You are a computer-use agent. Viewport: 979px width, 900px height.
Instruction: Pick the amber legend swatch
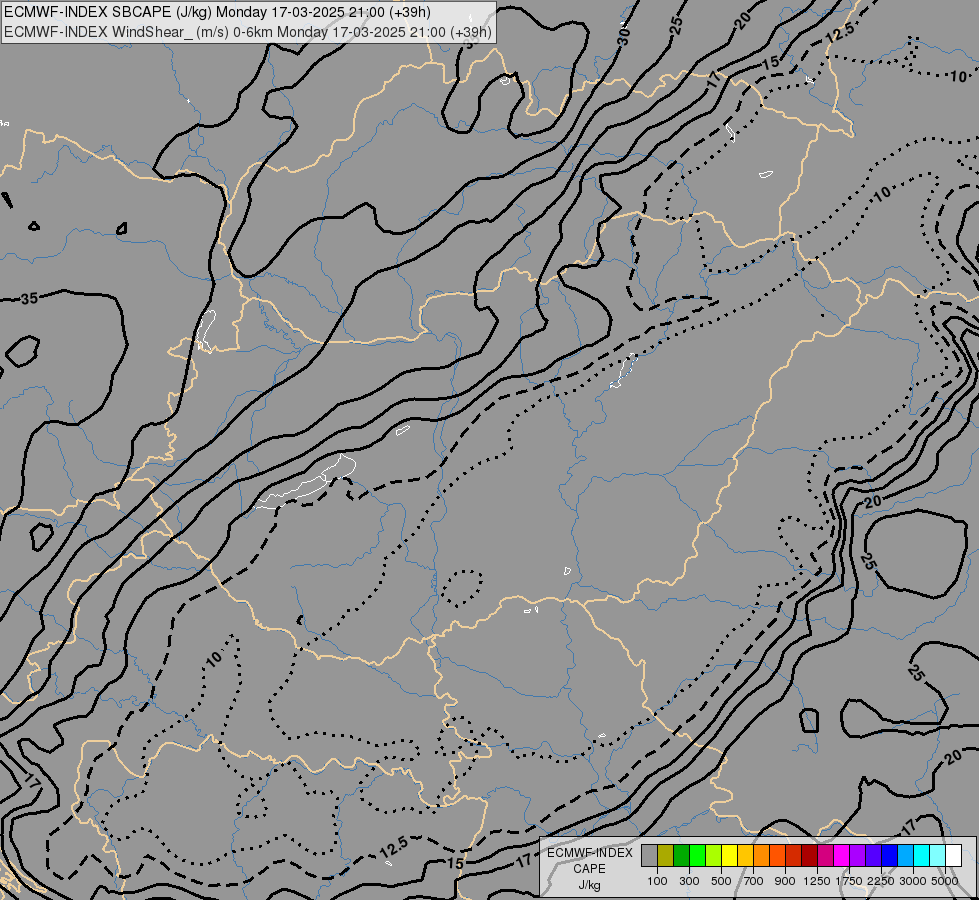coord(745,855)
